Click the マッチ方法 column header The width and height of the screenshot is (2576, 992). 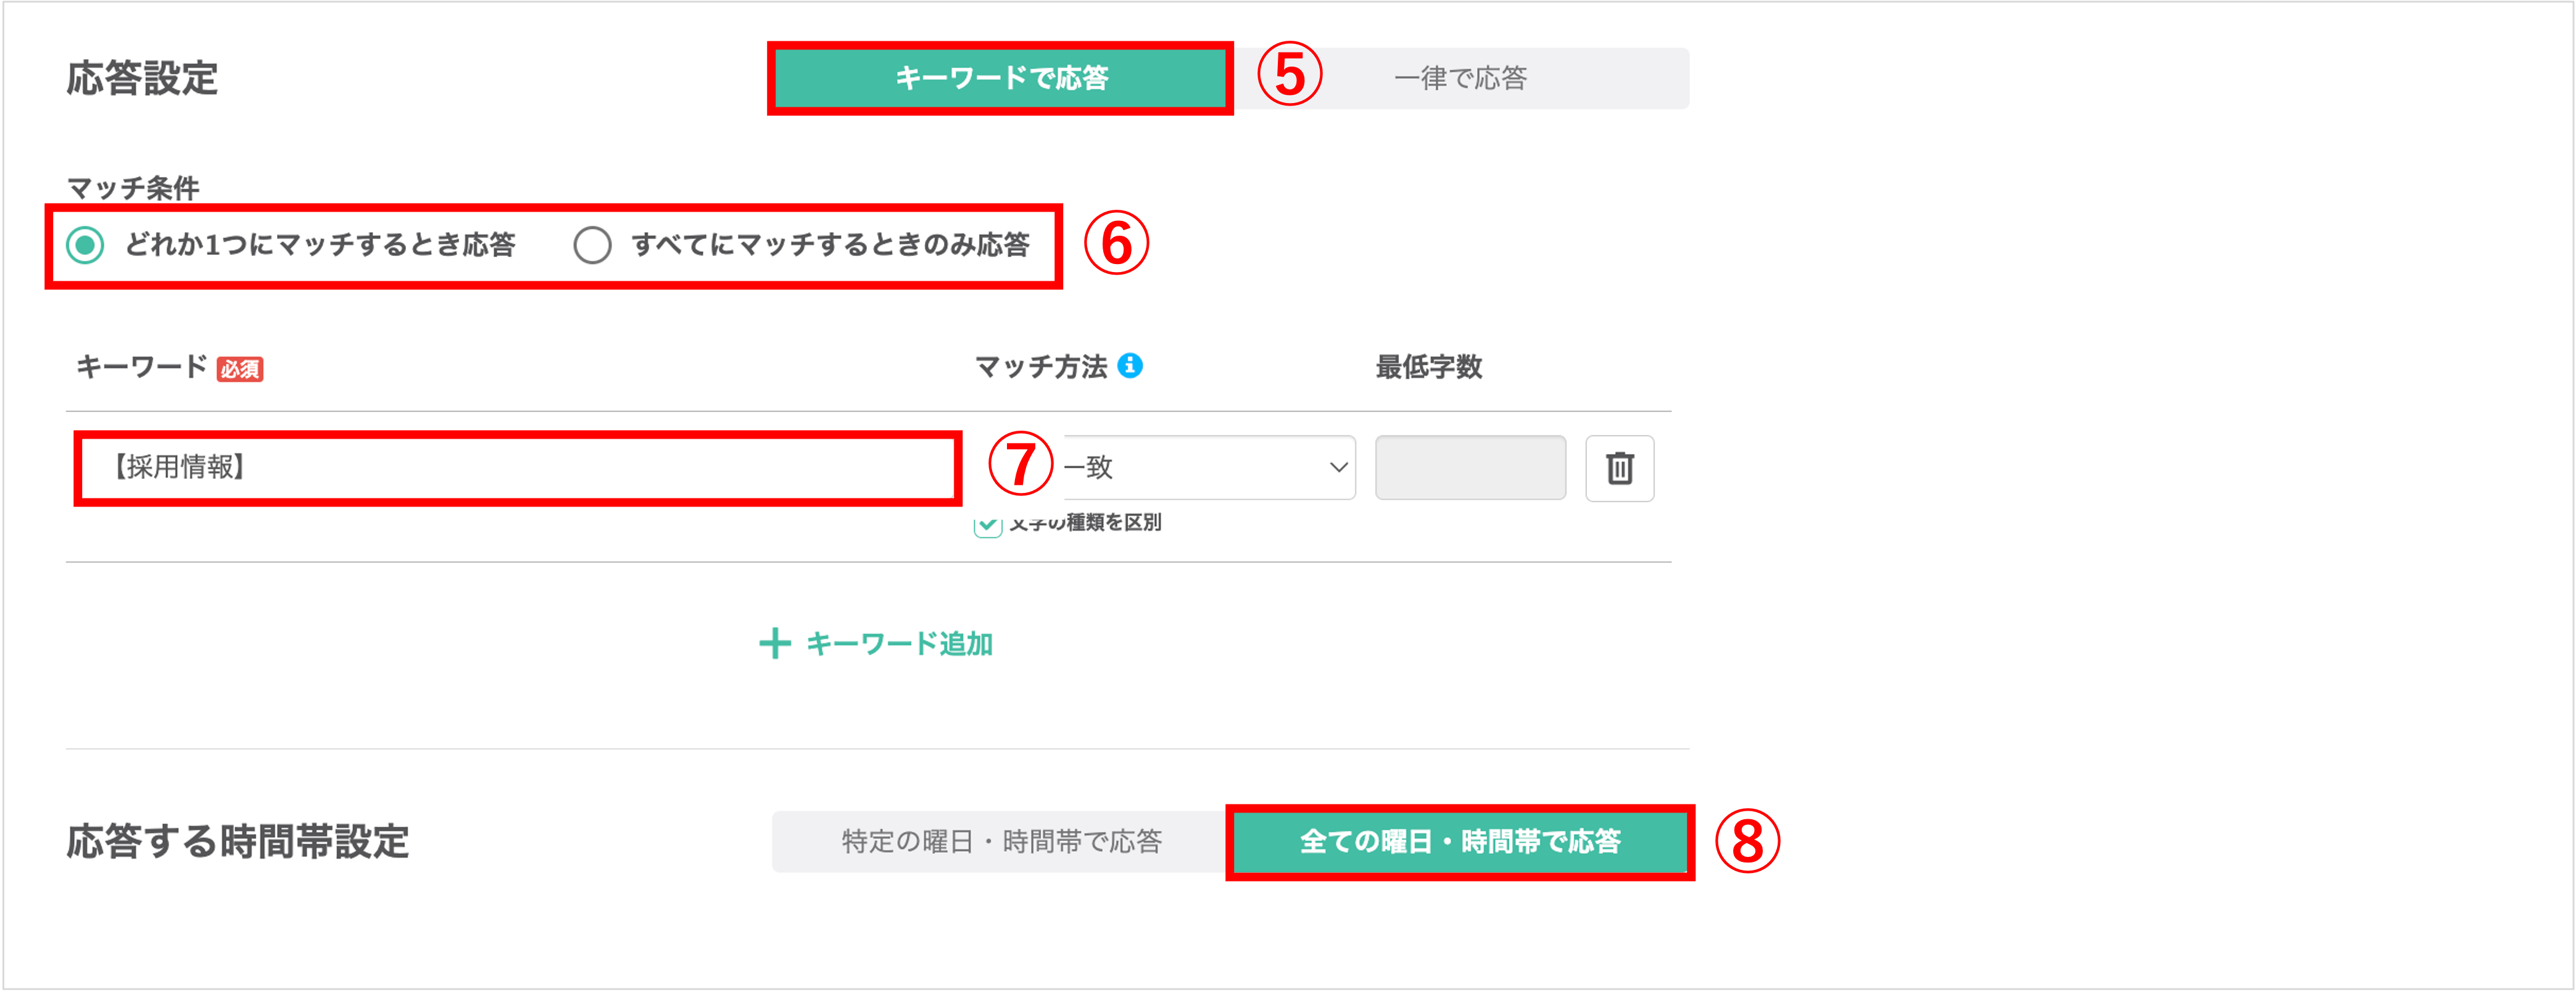pyautogui.click(x=1041, y=367)
